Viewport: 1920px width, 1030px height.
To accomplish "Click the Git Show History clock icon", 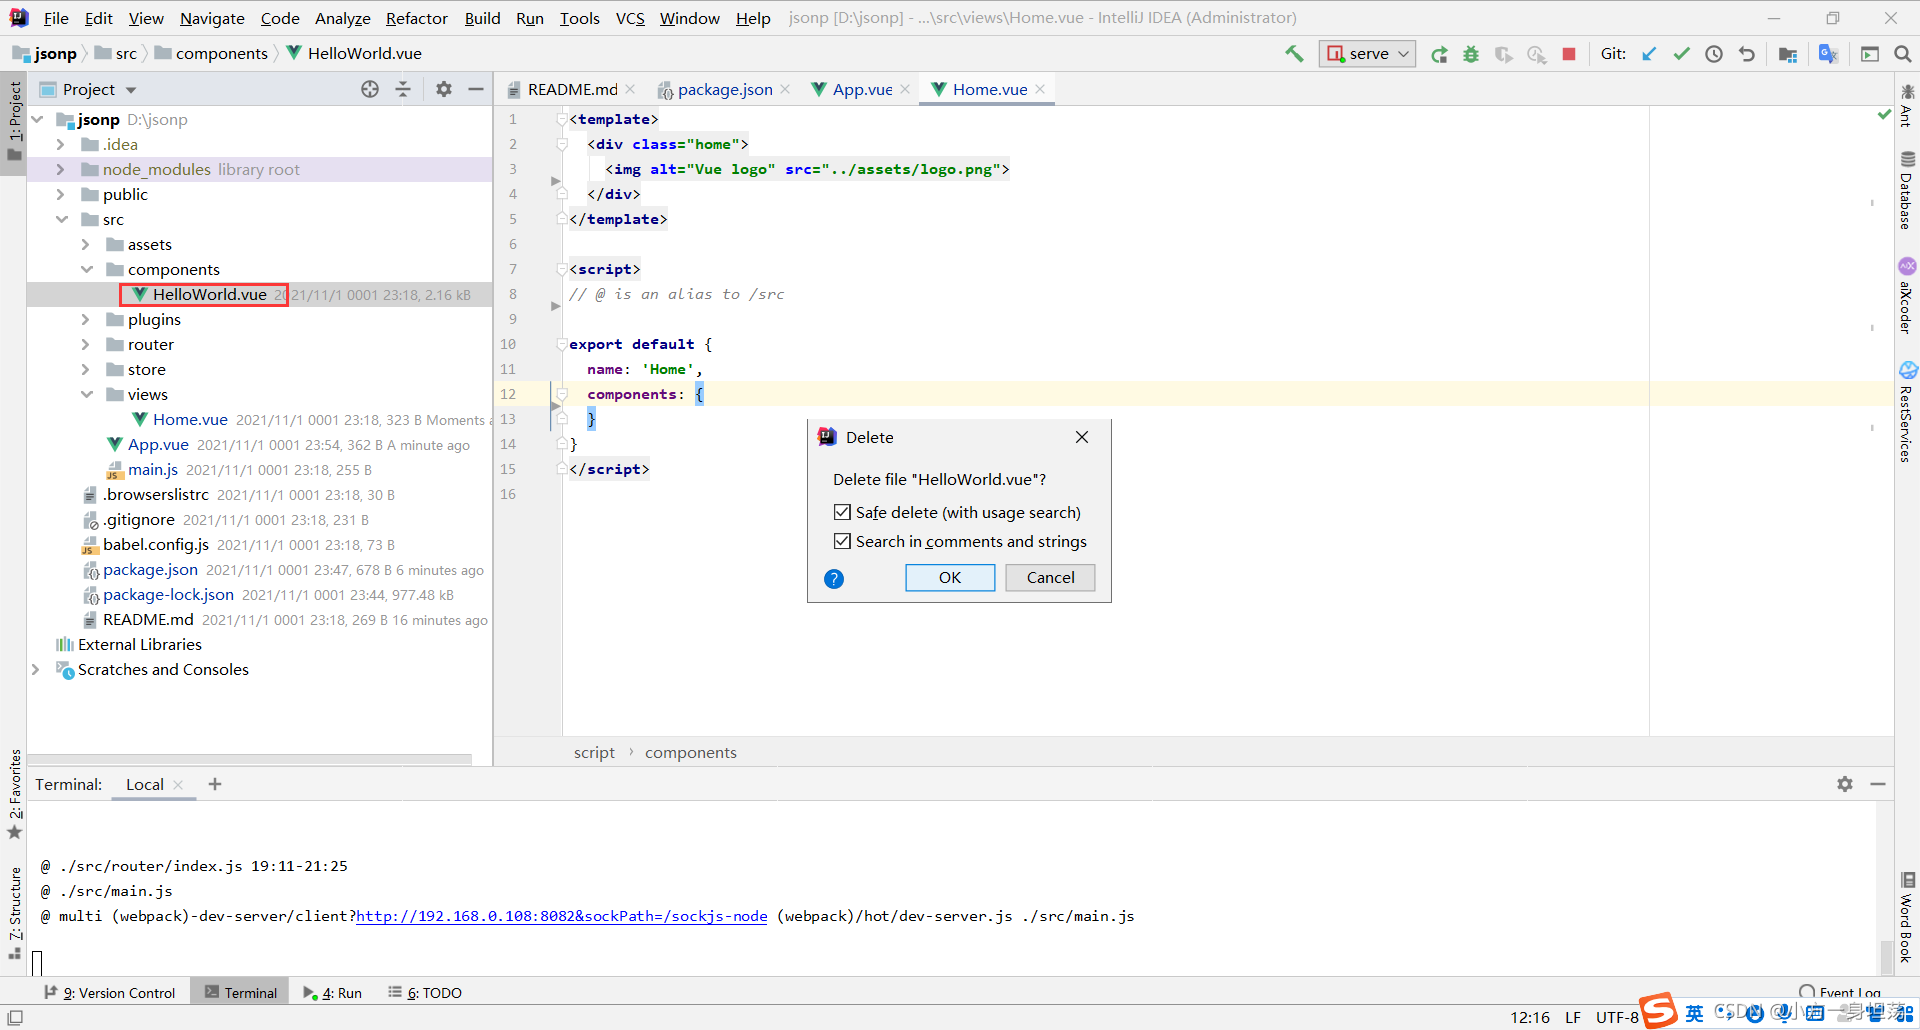I will (1714, 54).
